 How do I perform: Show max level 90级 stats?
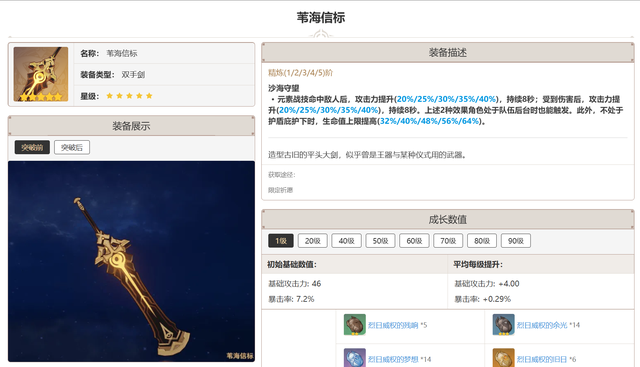516,241
